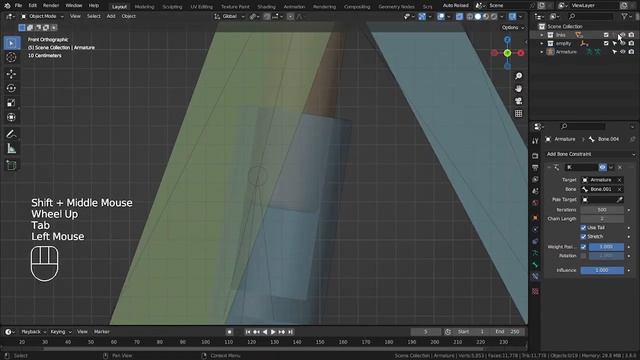Clear the Bone.001 subtarget field
Screen dimensions: 640x360
619,189
